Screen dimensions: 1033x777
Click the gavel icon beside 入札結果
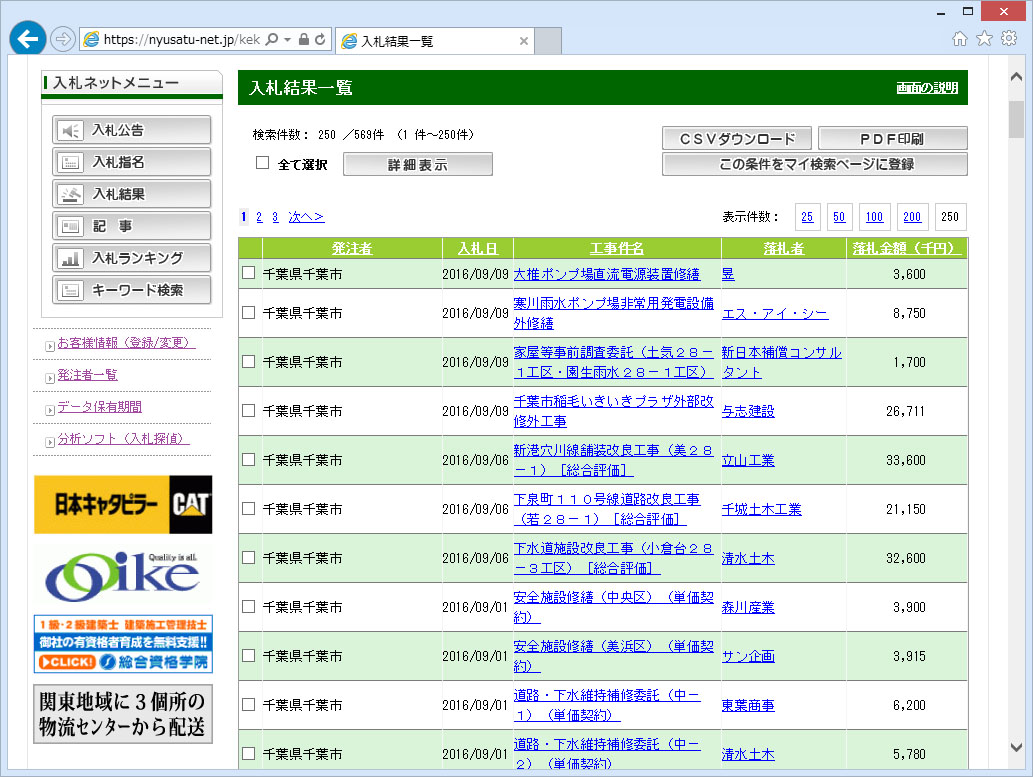click(70, 194)
